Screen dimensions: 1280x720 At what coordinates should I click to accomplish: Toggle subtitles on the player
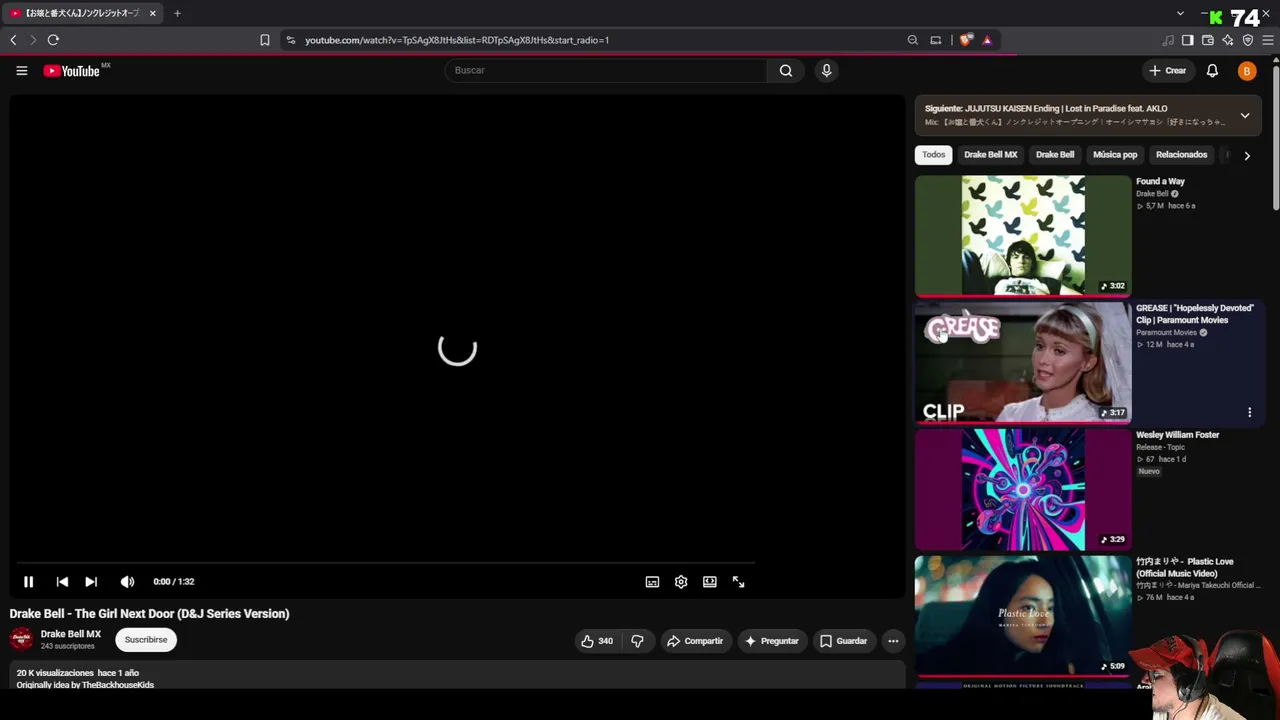tap(652, 582)
